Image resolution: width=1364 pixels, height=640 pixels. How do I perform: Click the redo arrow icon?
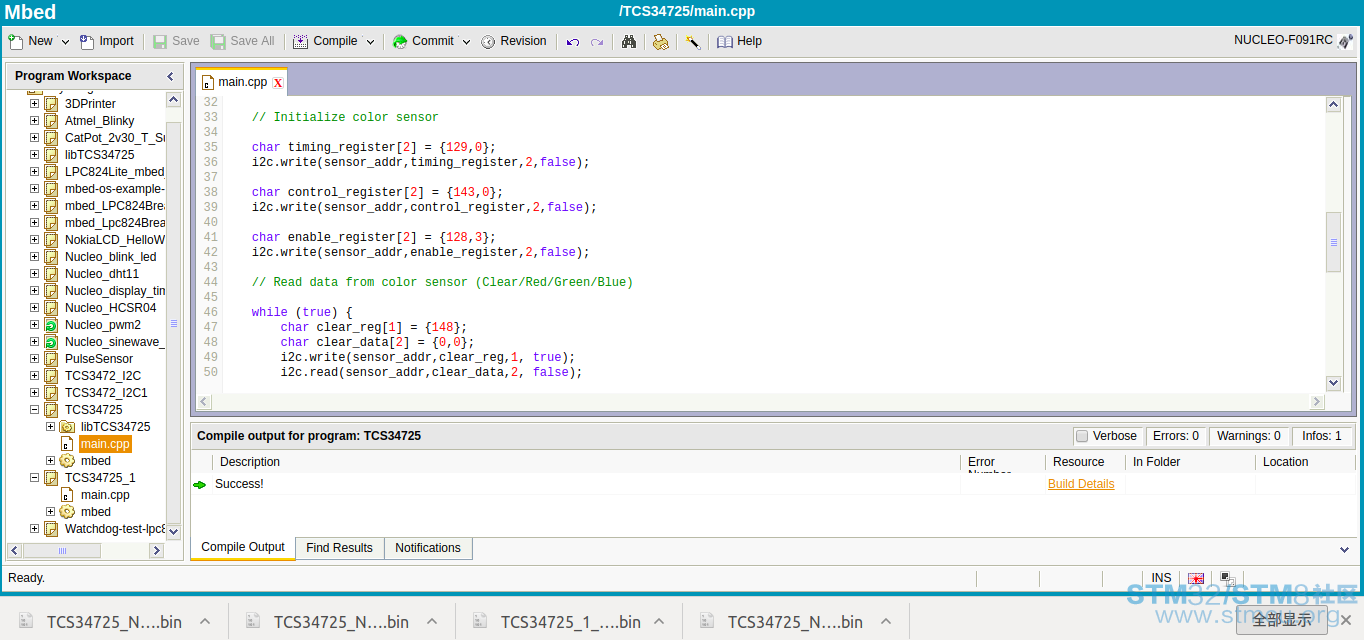(597, 42)
